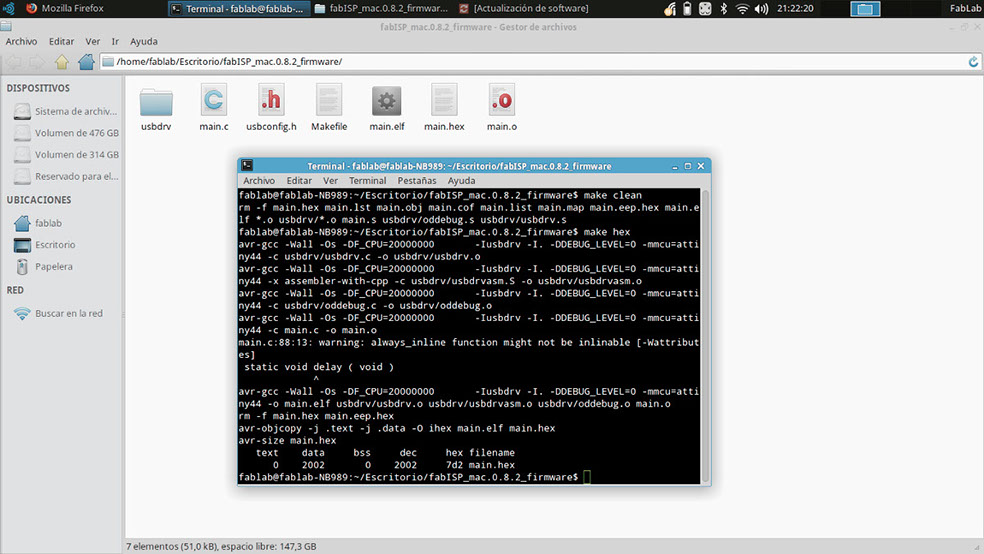Viewport: 984px width, 554px height.
Task: Open the volume speaker tray icon
Action: coord(761,9)
